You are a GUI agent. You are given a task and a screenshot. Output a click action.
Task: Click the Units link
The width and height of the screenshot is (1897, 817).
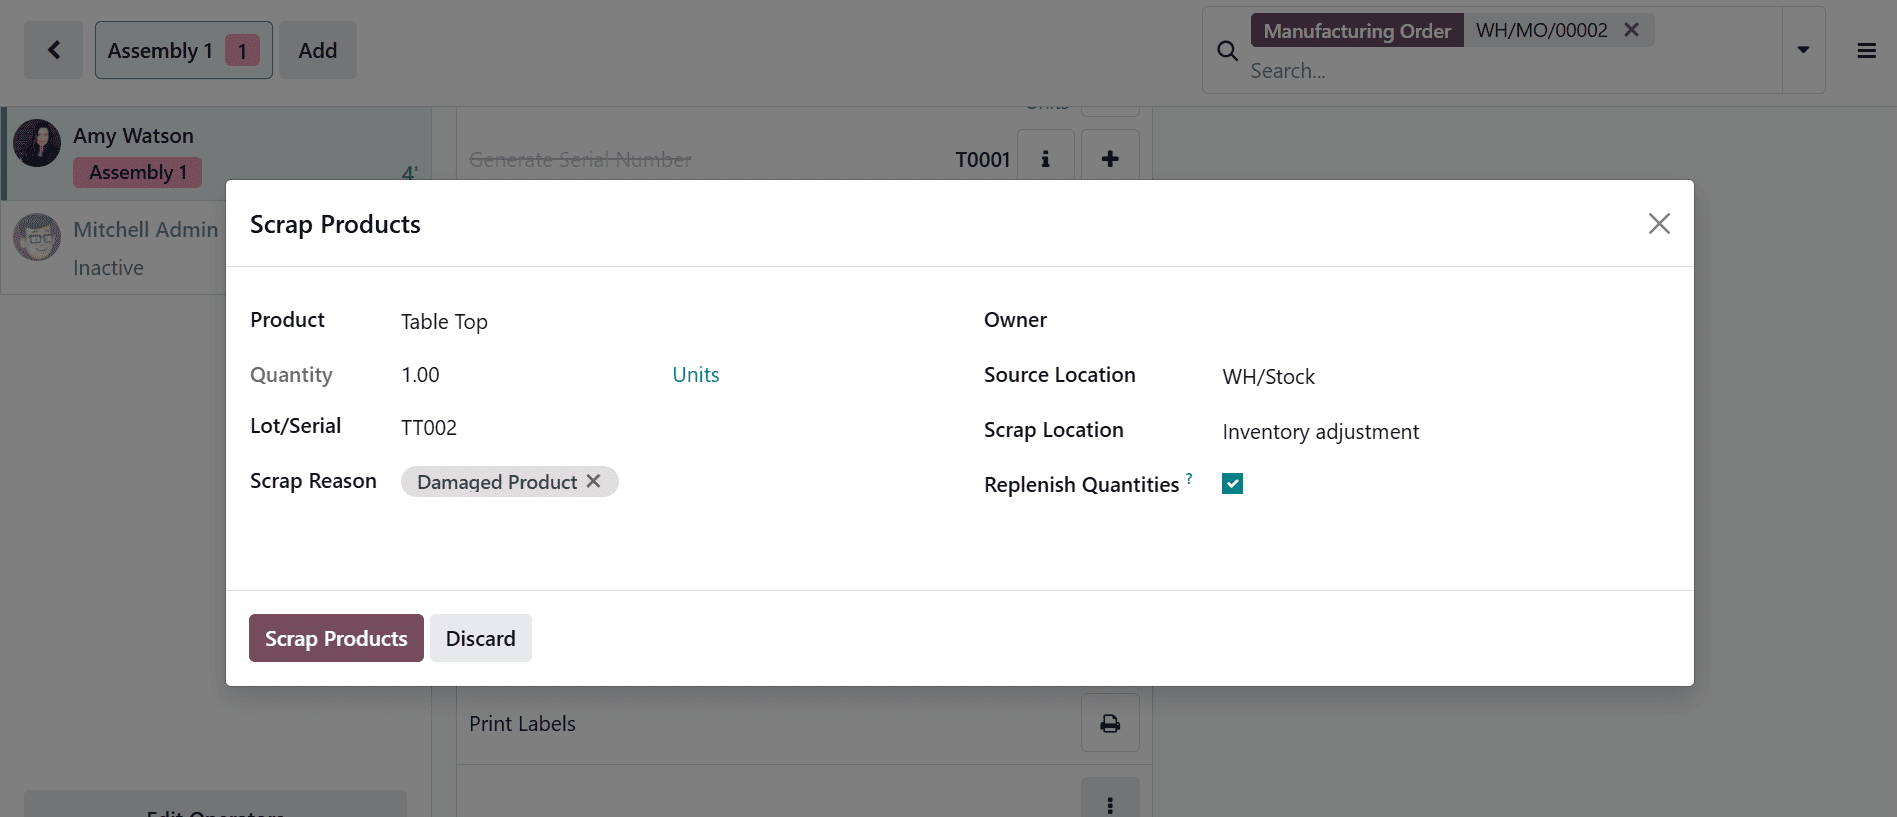click(x=696, y=375)
